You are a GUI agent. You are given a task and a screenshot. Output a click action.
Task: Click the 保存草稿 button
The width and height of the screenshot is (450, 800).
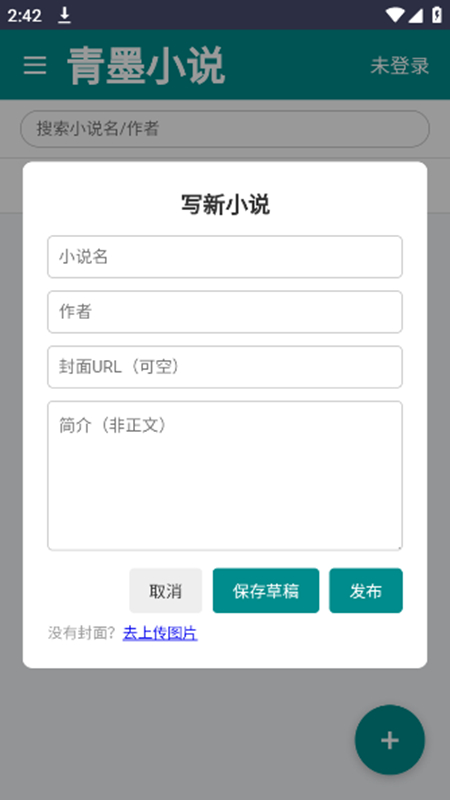click(x=266, y=591)
